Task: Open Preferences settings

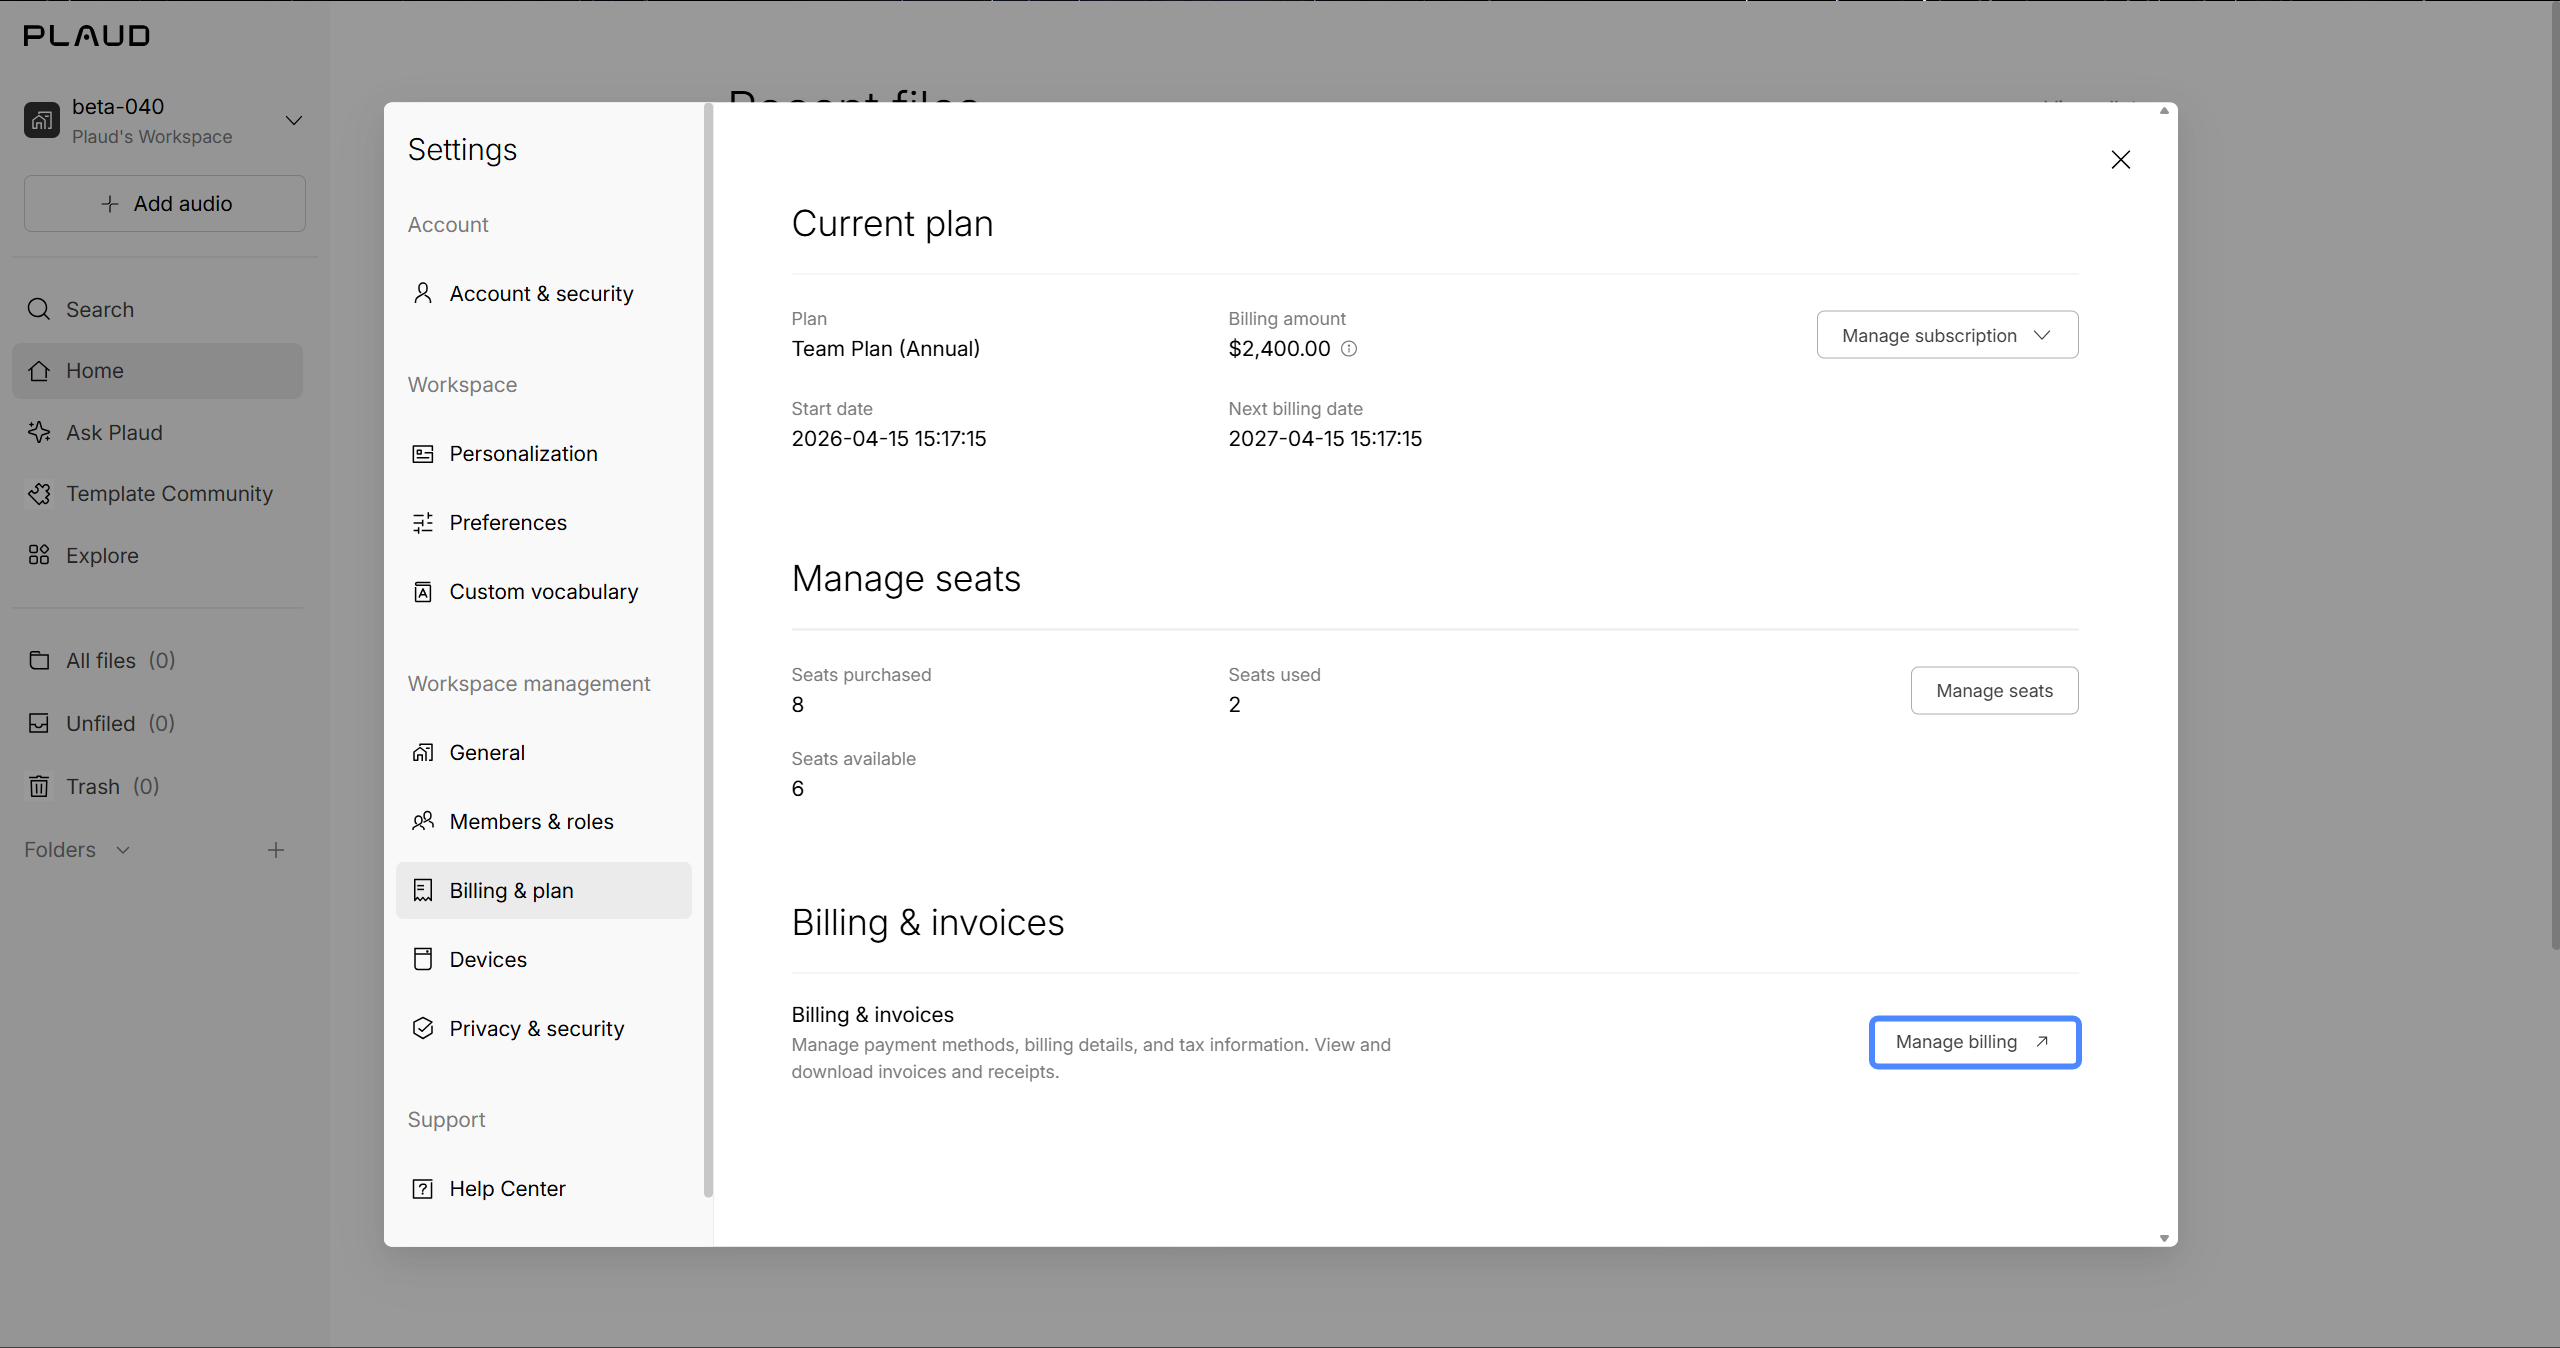Action: (x=544, y=523)
